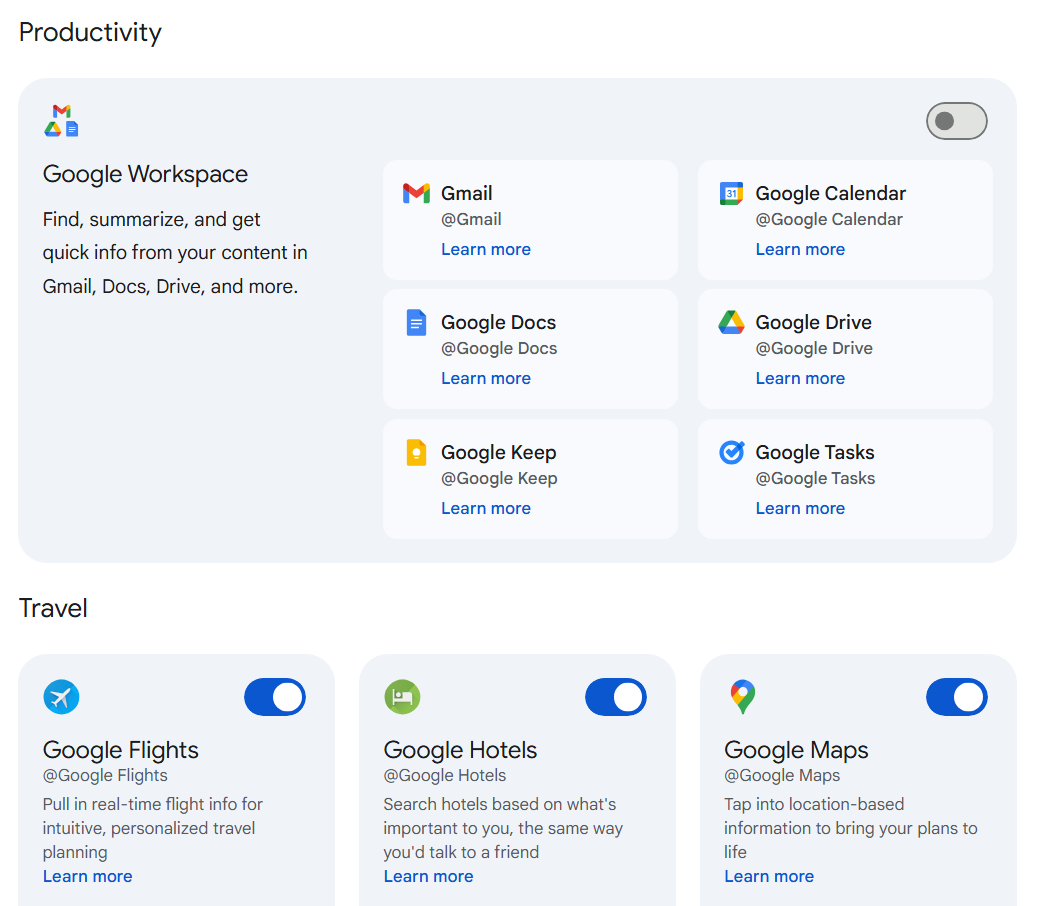Click the @Google Keep handle text
Image resolution: width=1041 pixels, height=906 pixels.
point(499,478)
